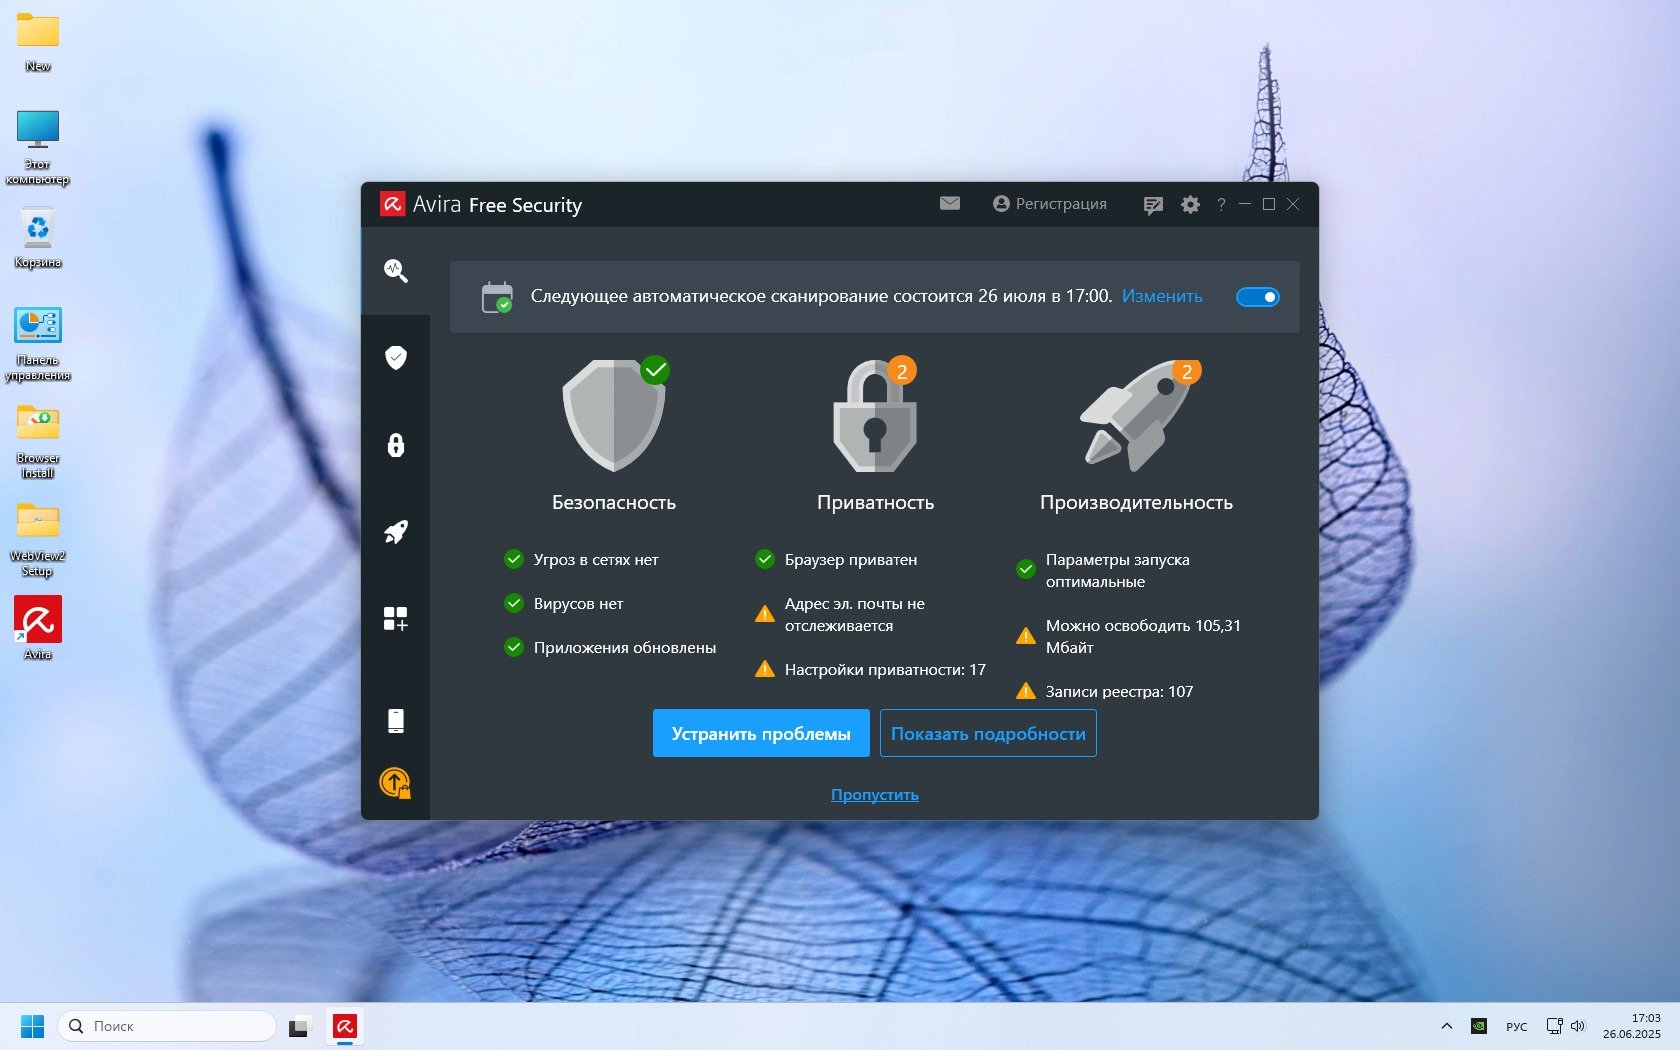The image size is (1680, 1050).
Task: Click 'Приложения обновлены' status
Action: click(611, 647)
